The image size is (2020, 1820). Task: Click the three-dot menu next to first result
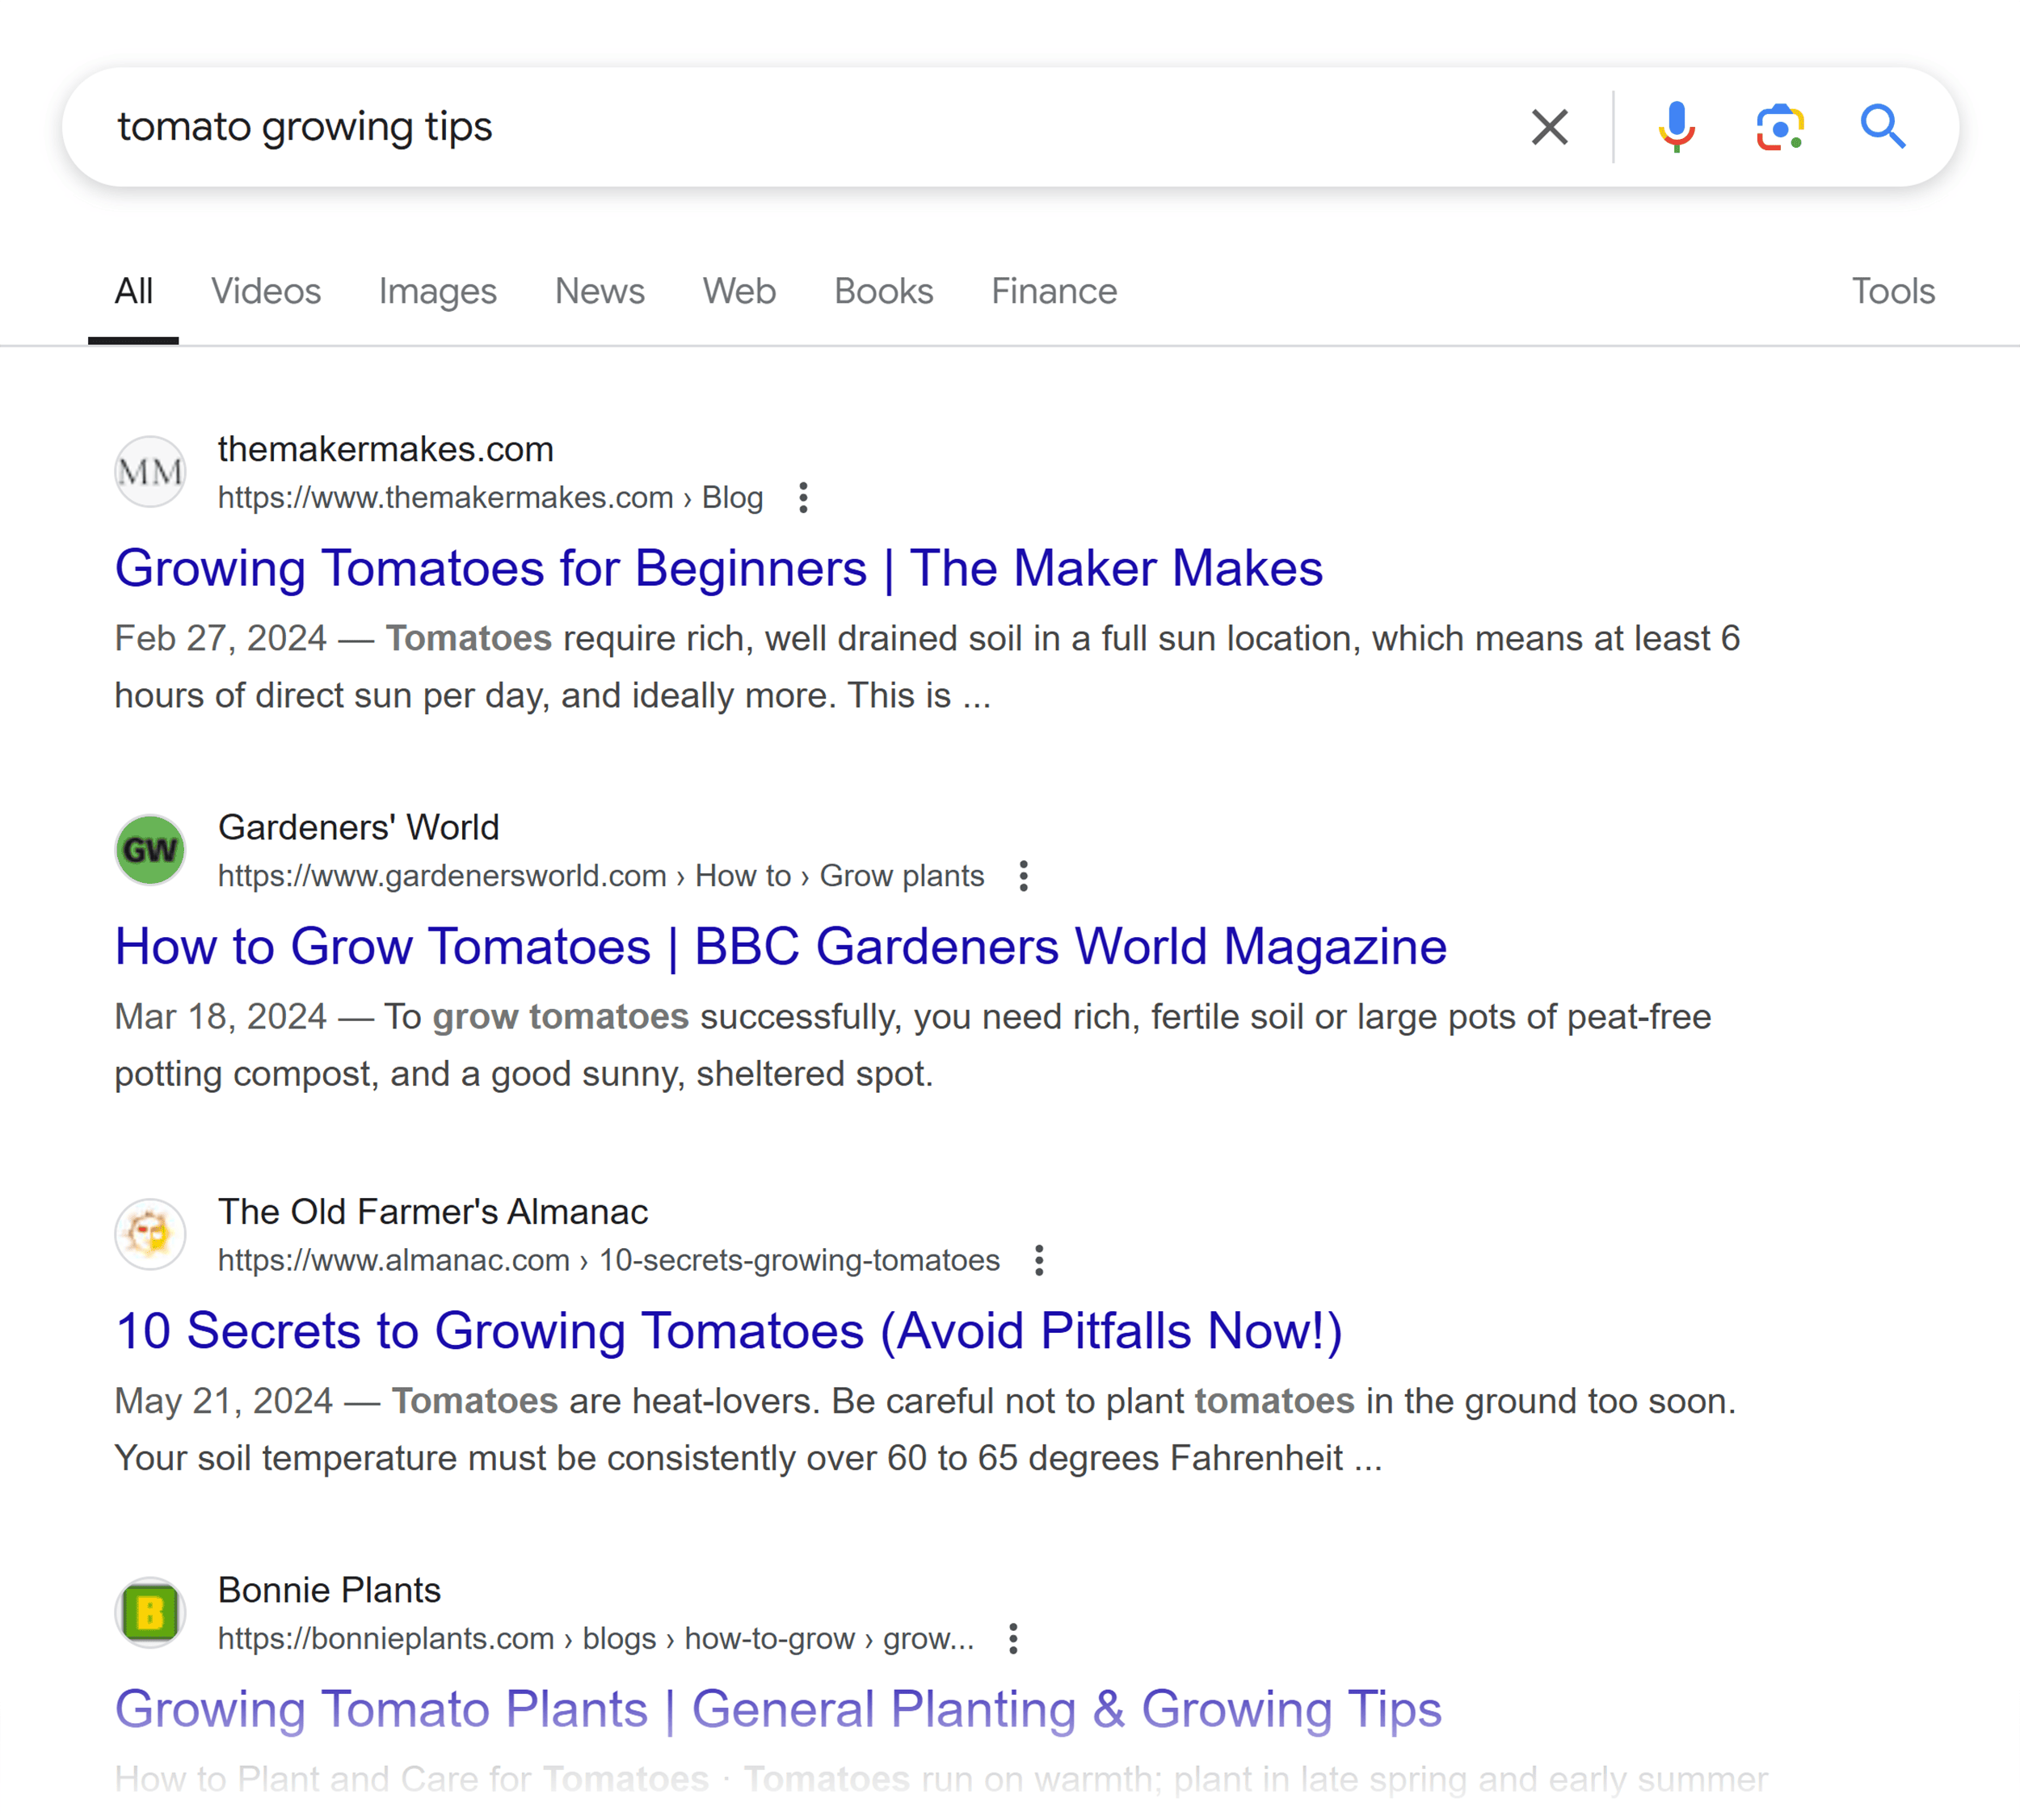pyautogui.click(x=805, y=497)
